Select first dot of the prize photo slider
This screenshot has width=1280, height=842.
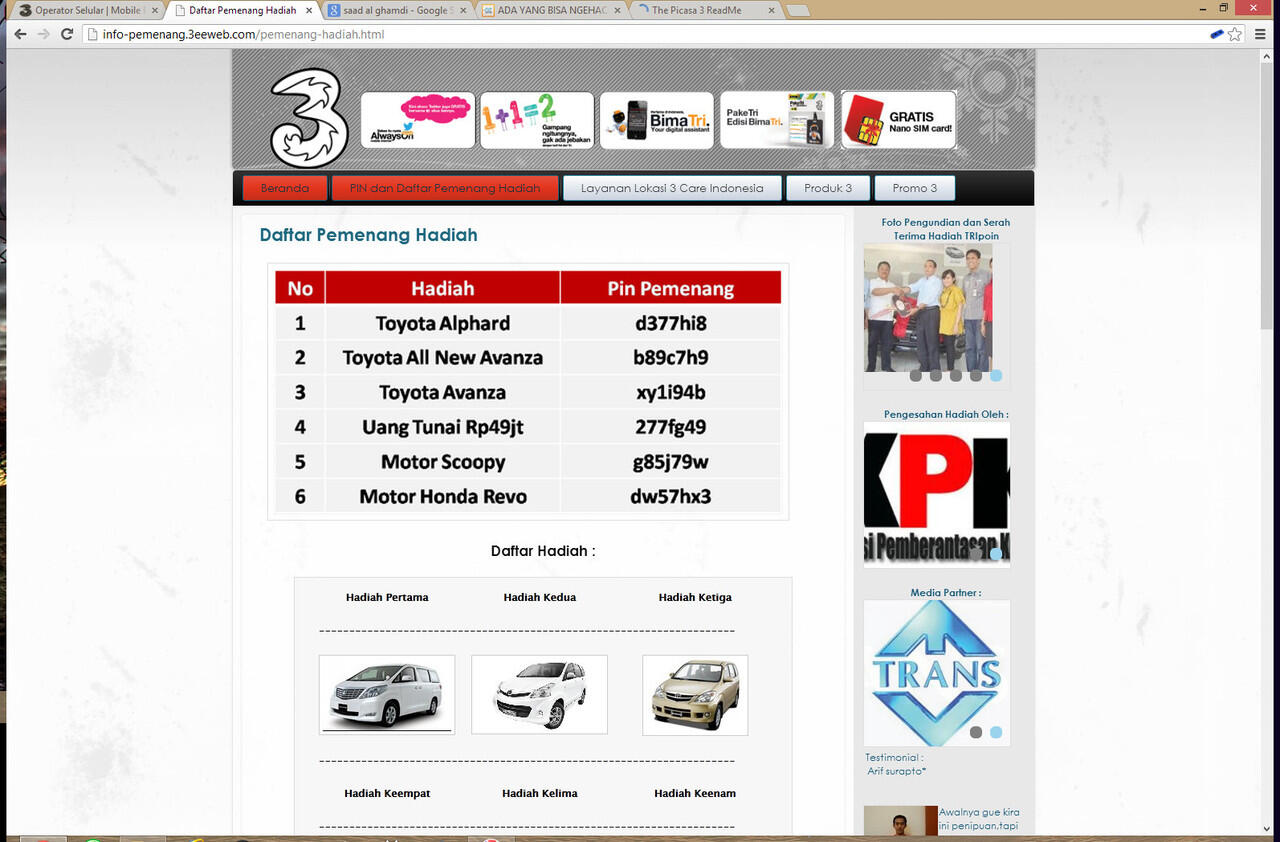(916, 376)
